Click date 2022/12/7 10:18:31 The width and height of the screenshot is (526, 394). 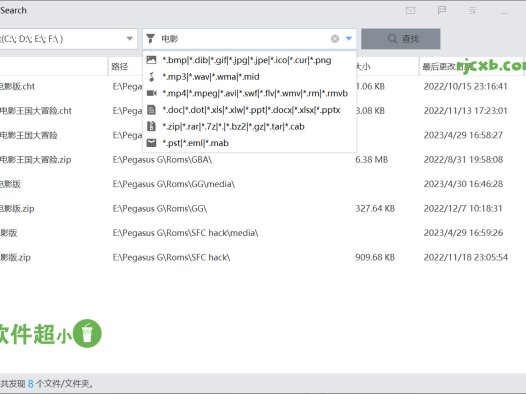click(463, 209)
